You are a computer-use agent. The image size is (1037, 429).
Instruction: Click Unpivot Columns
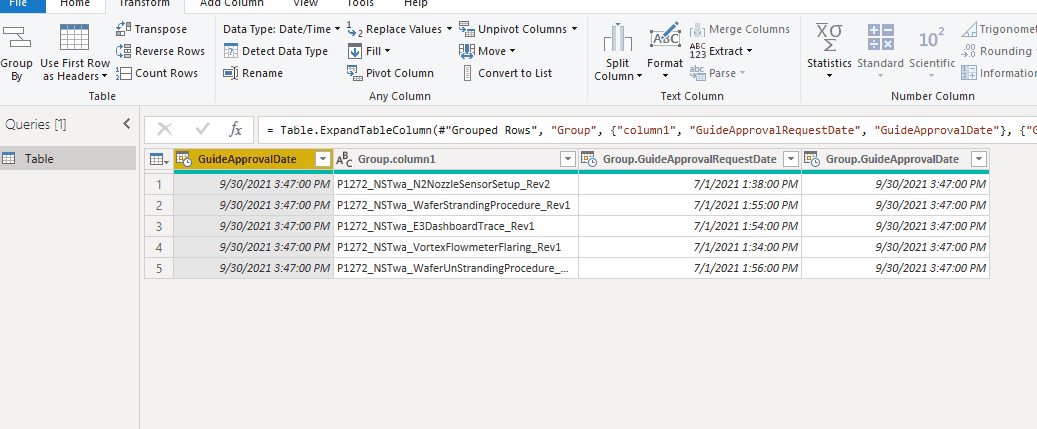pyautogui.click(x=513, y=29)
